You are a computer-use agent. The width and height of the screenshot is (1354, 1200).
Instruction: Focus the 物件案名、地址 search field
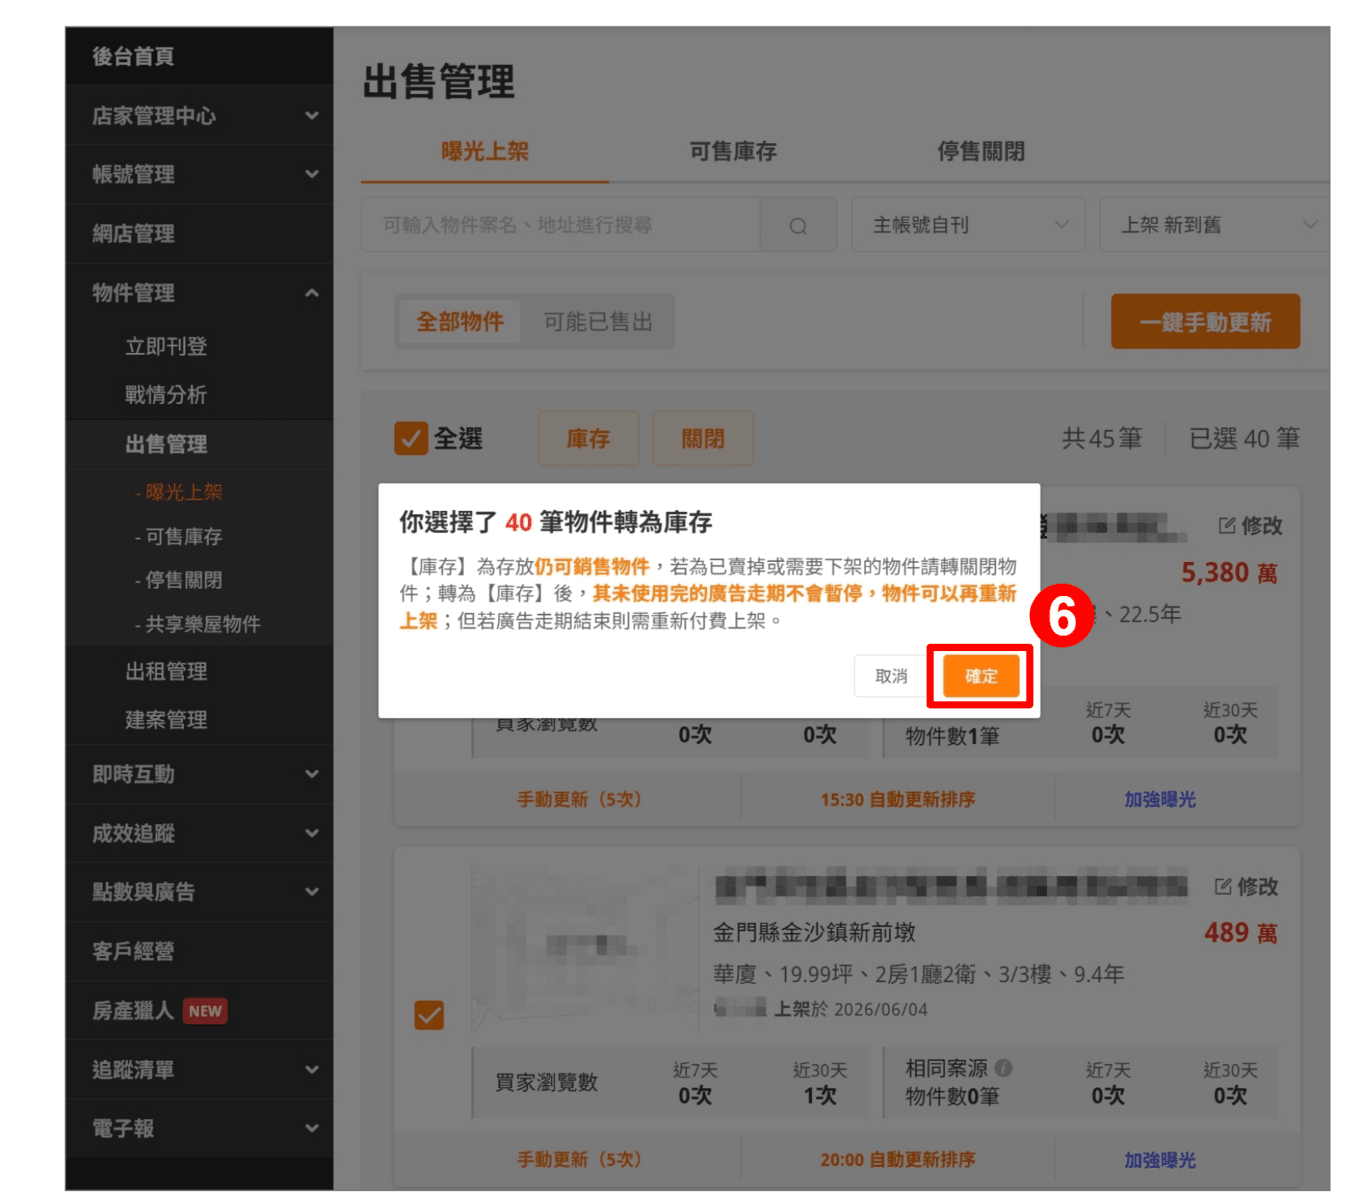tap(561, 225)
